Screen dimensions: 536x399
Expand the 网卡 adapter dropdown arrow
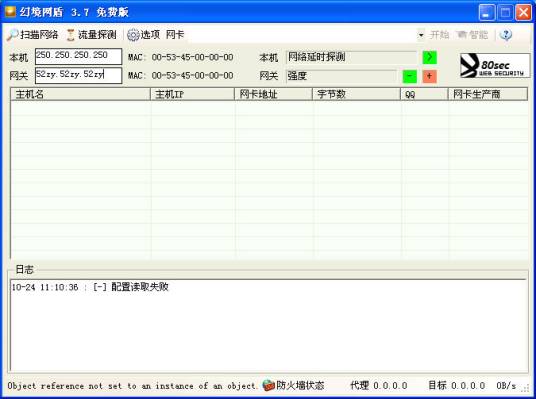click(x=421, y=35)
